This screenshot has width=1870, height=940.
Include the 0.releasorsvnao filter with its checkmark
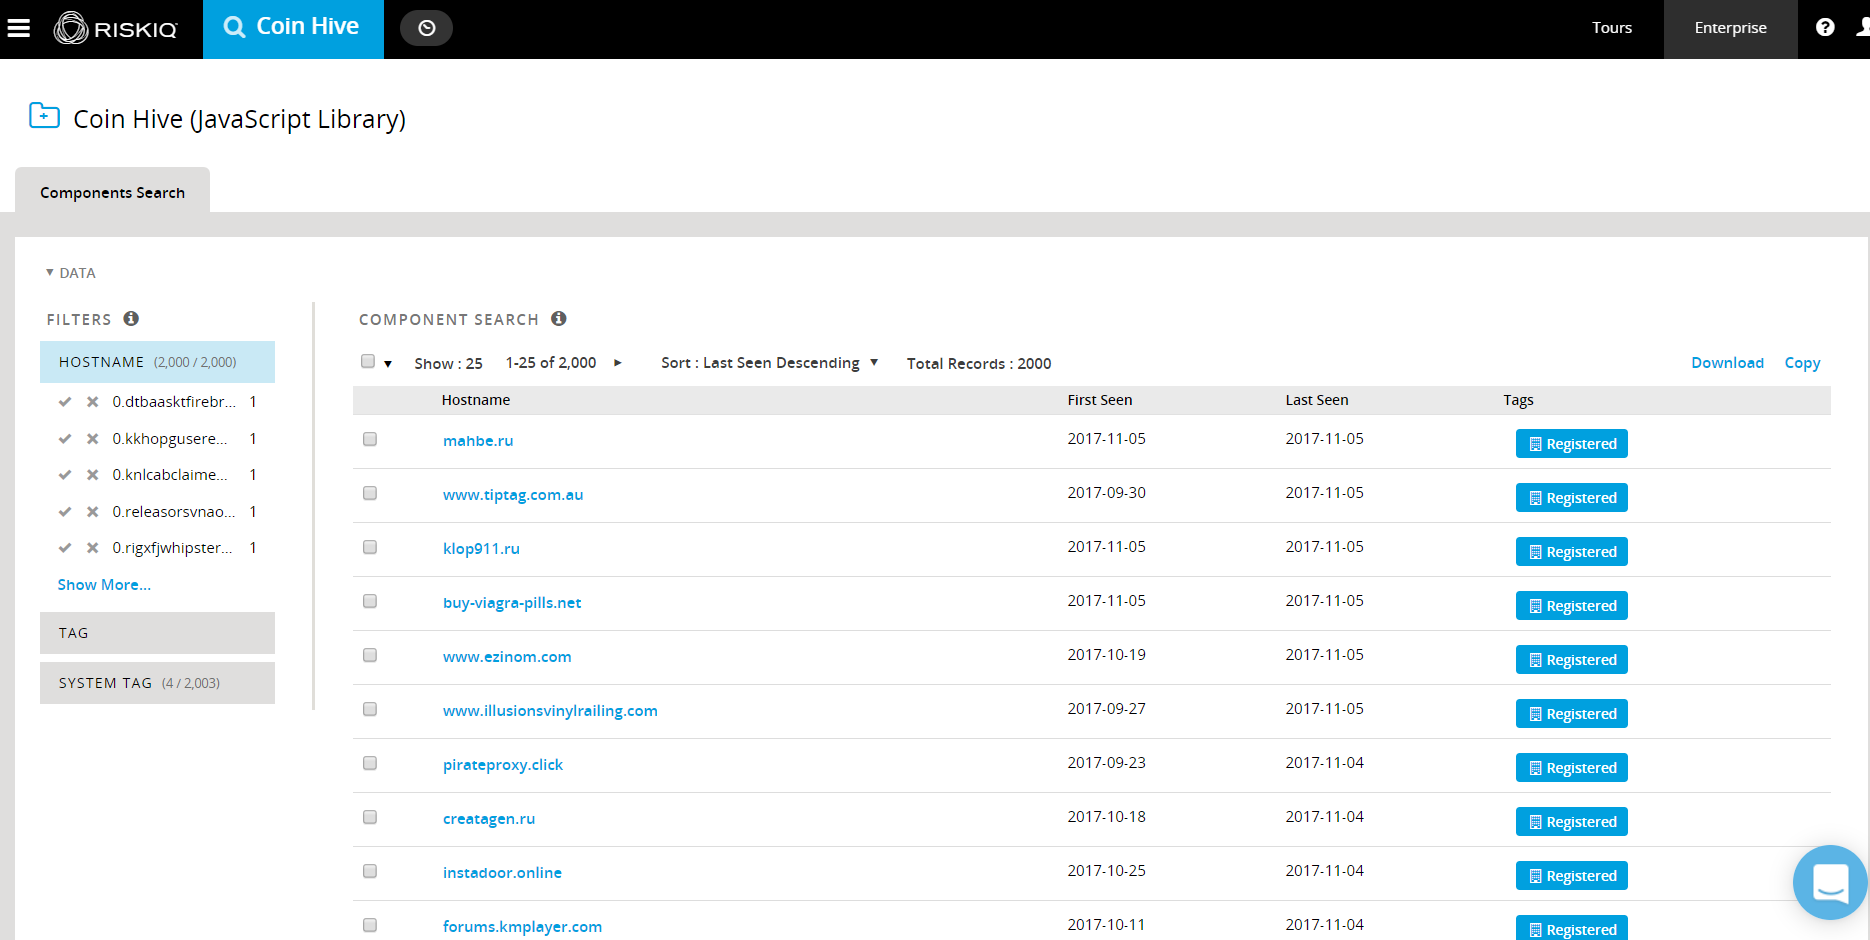[65, 512]
